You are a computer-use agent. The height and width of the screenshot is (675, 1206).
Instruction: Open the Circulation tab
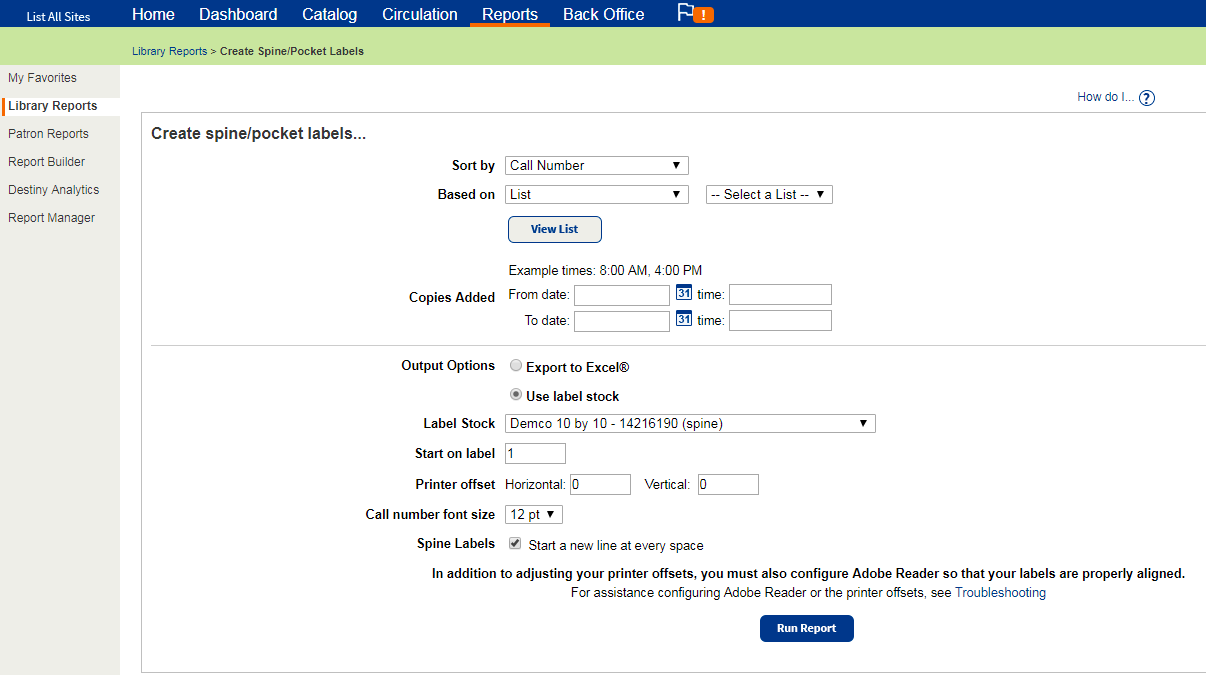(419, 14)
